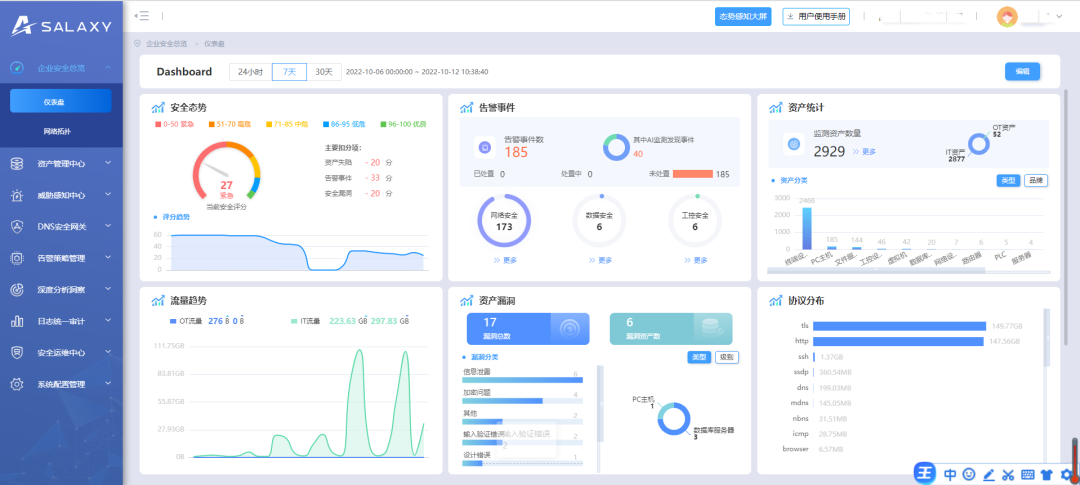The width and height of the screenshot is (1080, 485).
Task: Click the 编辑 button on Dashboard bar
Action: 1022,71
